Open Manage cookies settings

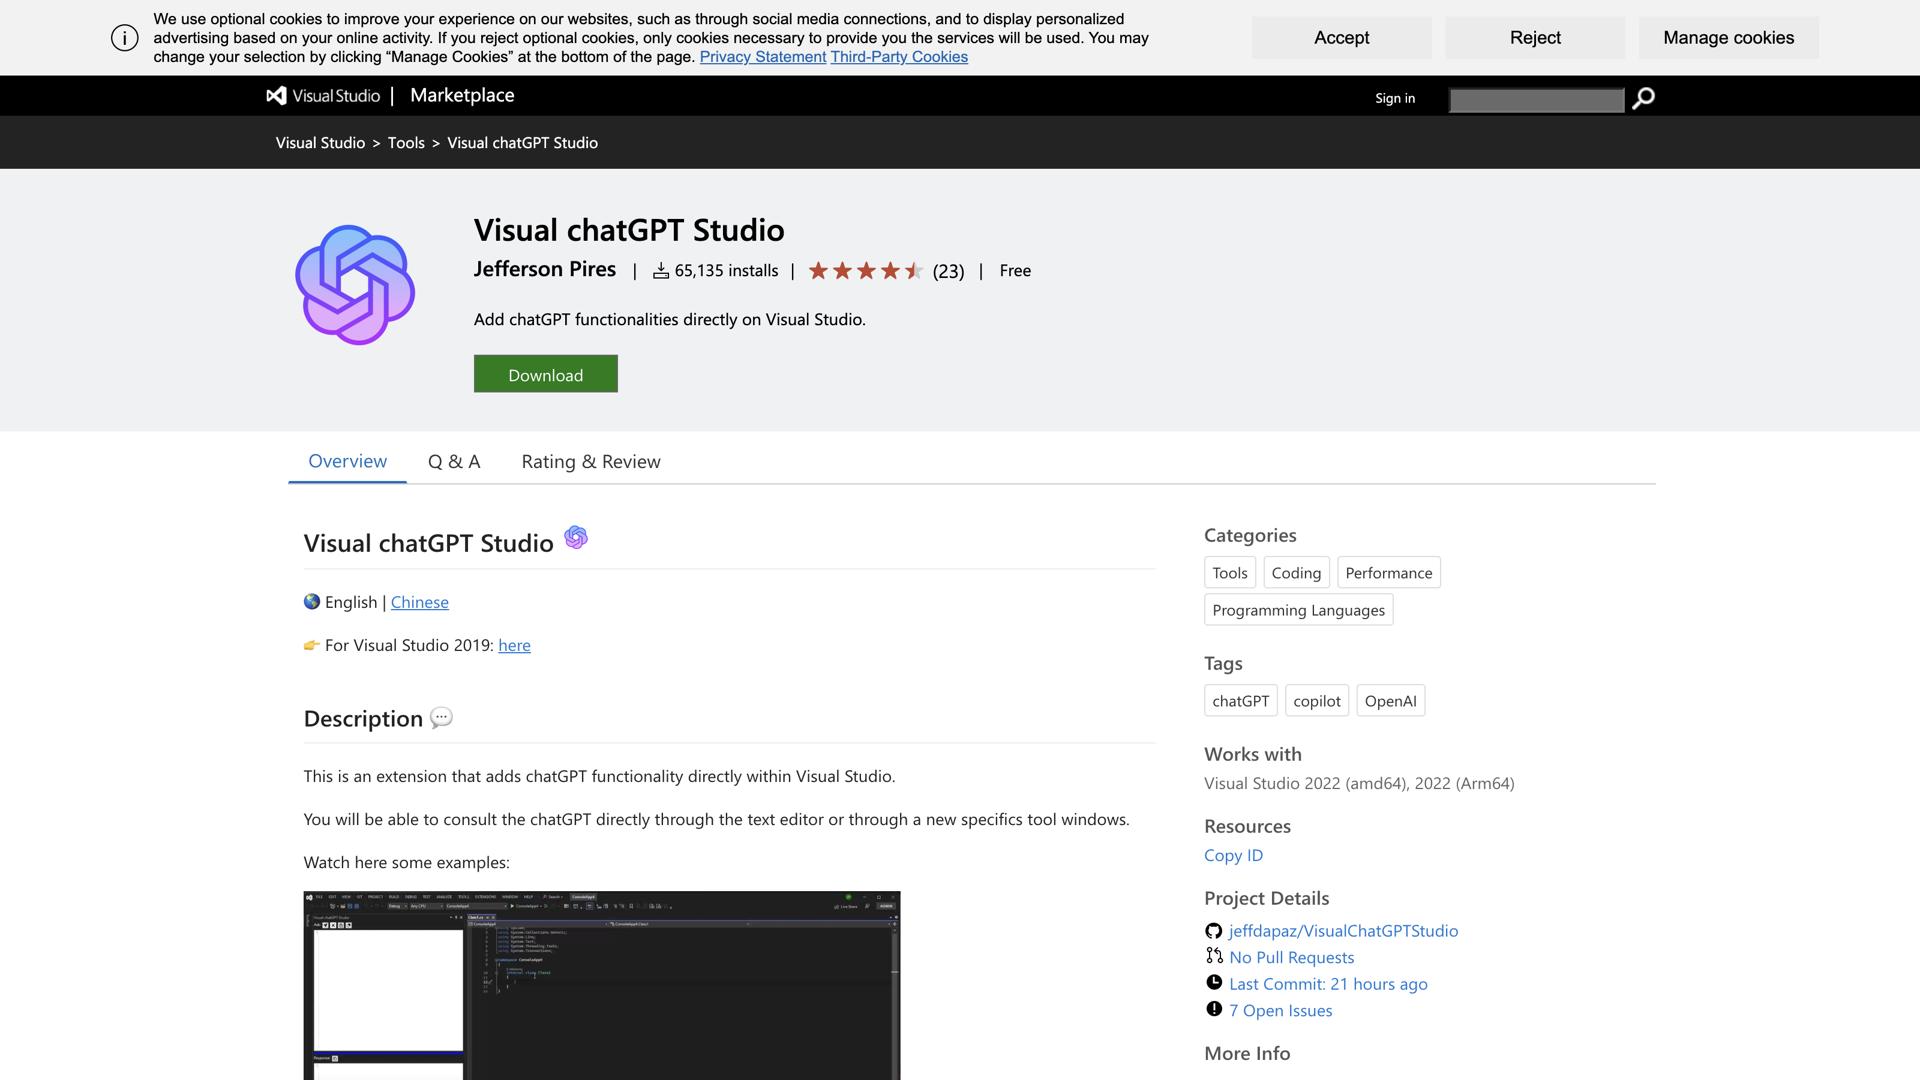[x=1727, y=37]
